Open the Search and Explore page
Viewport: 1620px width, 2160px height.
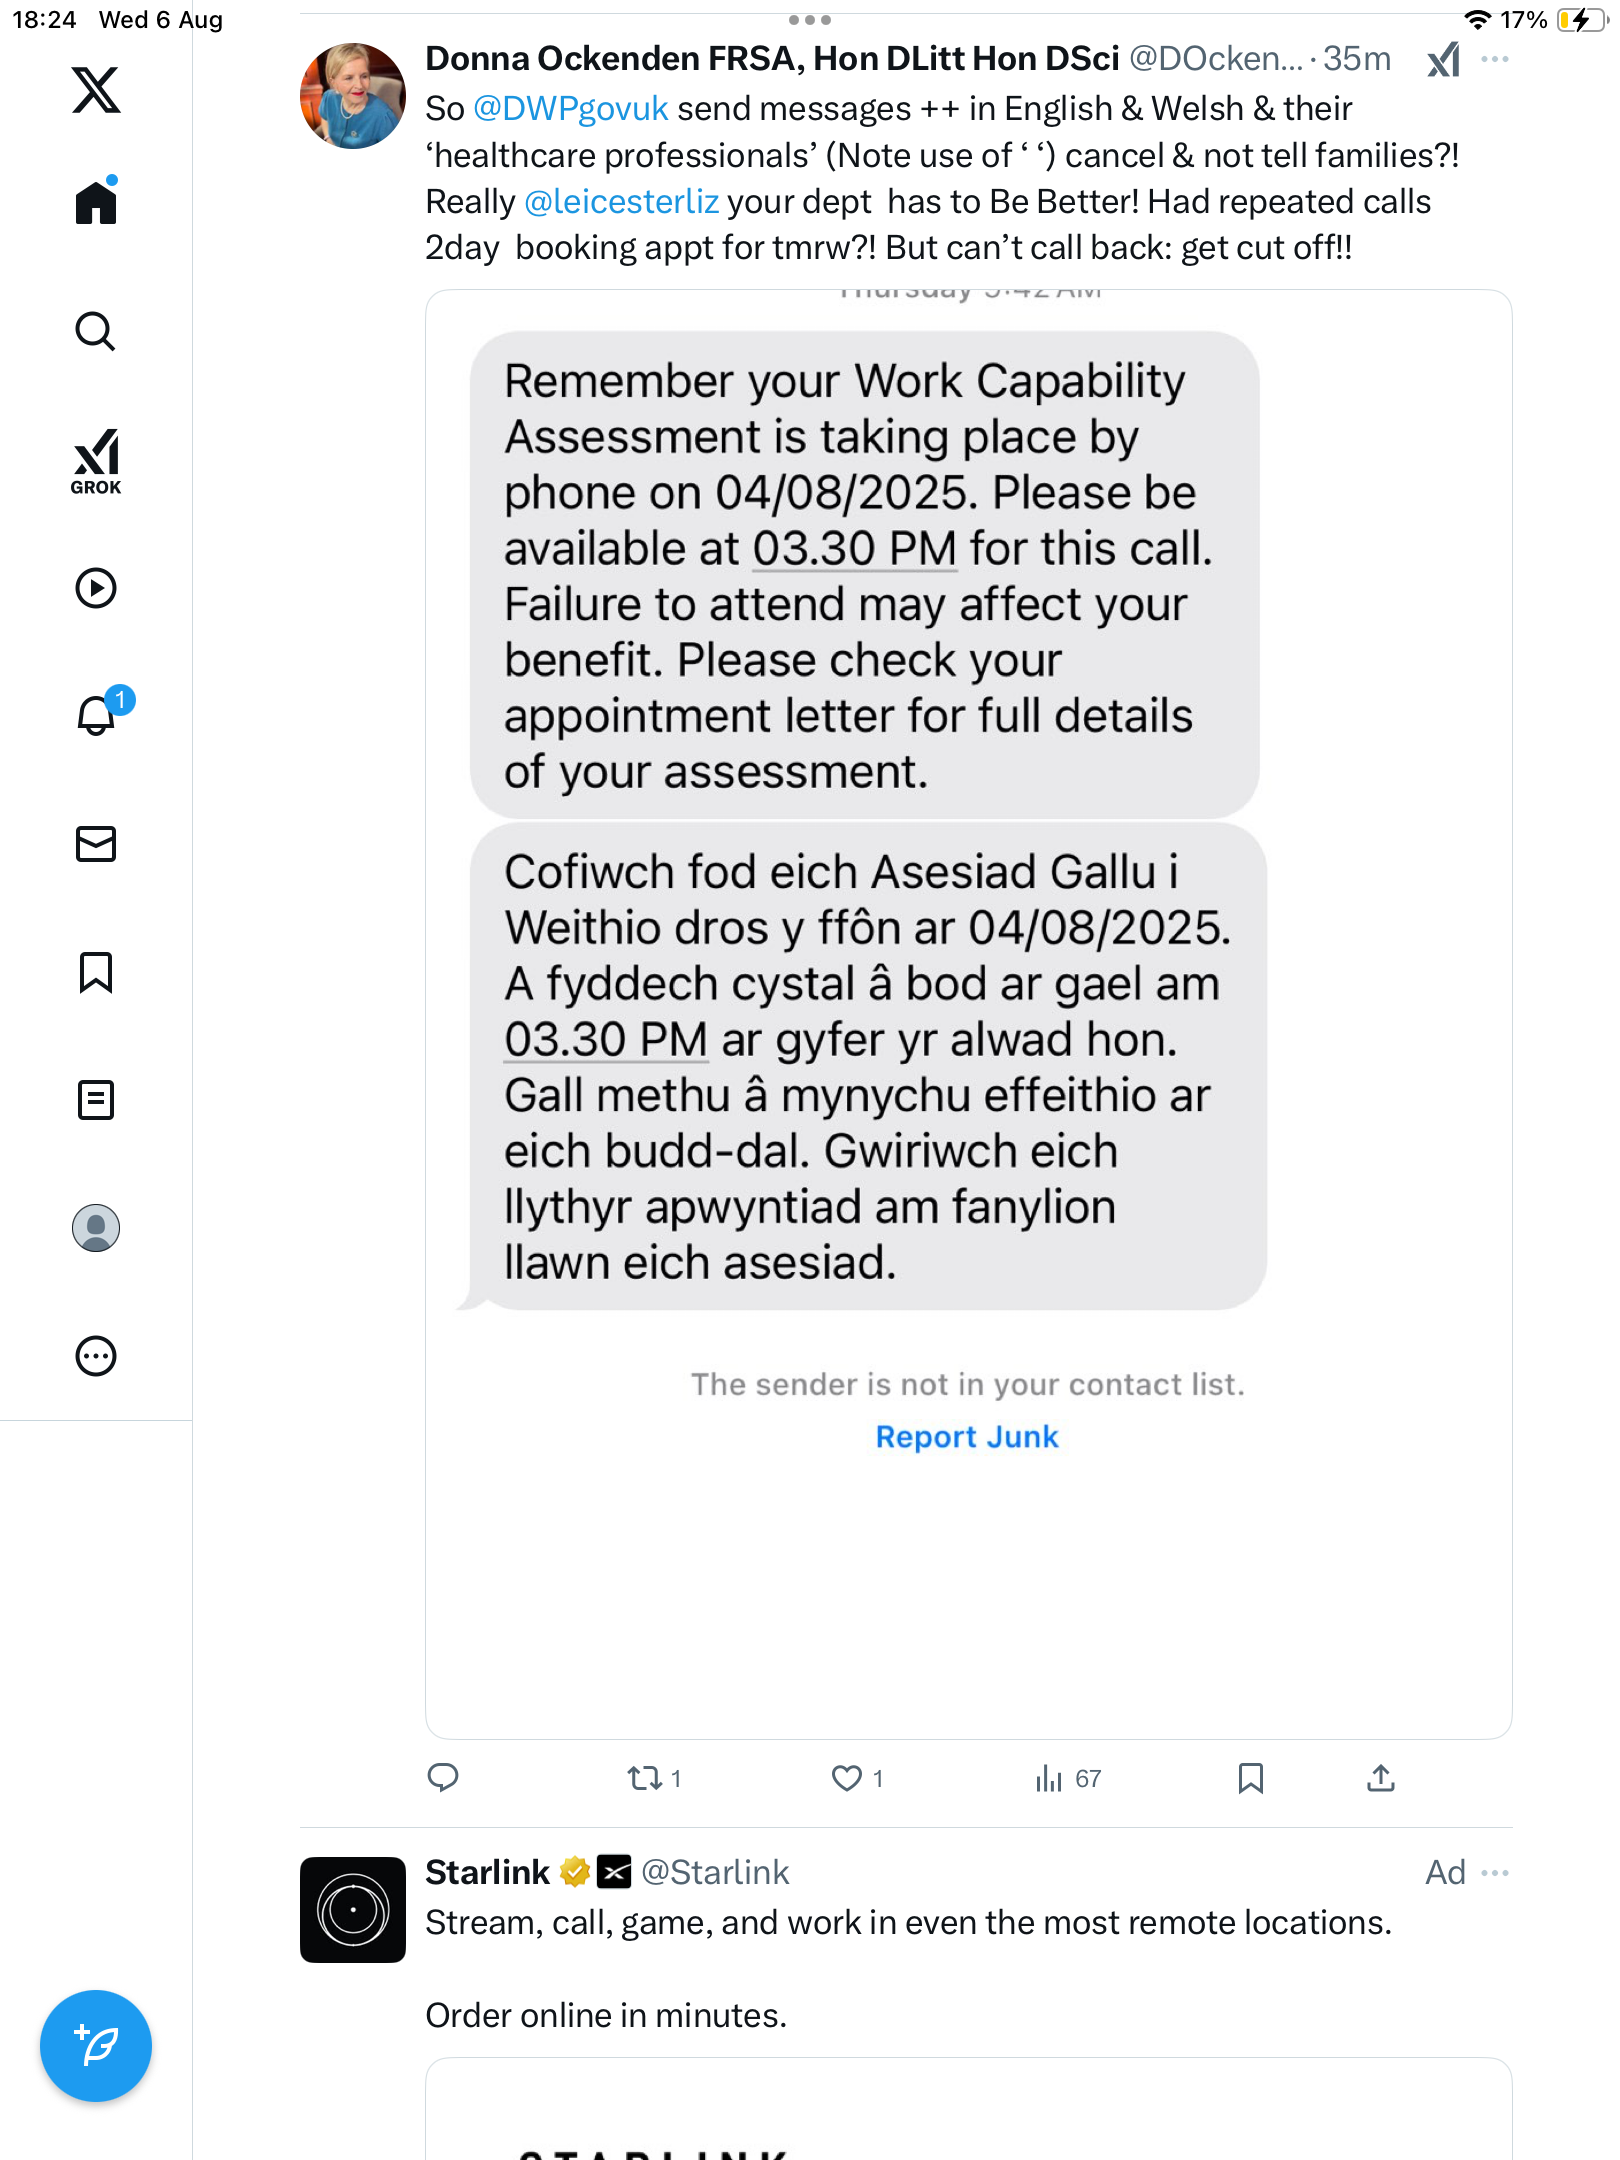[96, 331]
